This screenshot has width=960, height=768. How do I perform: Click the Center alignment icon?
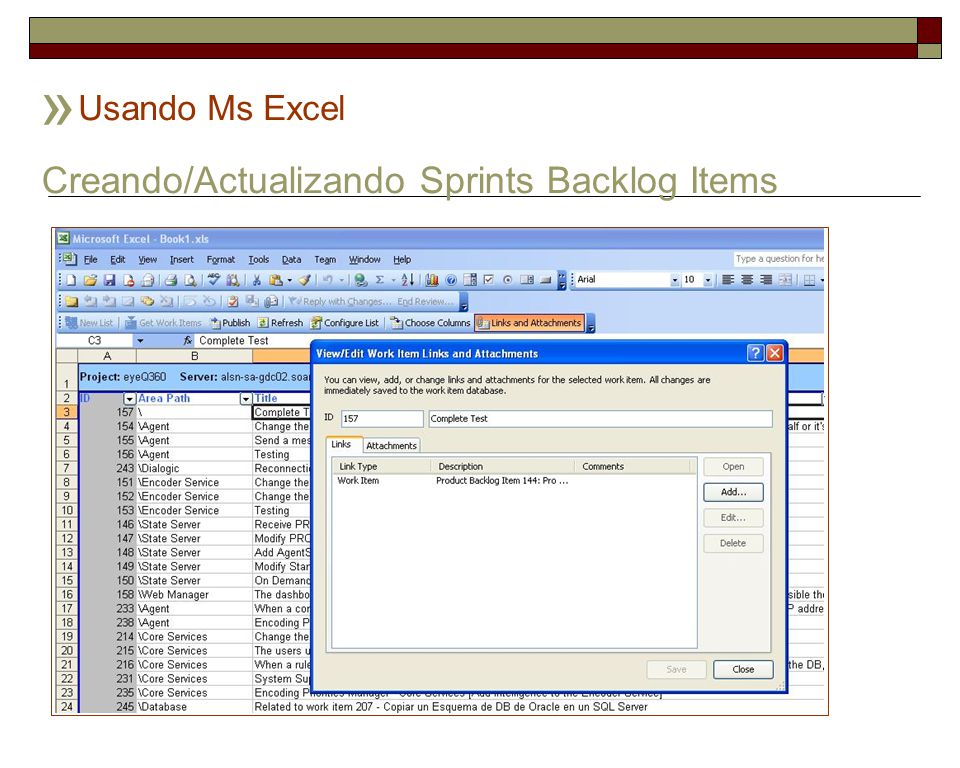[x=747, y=280]
